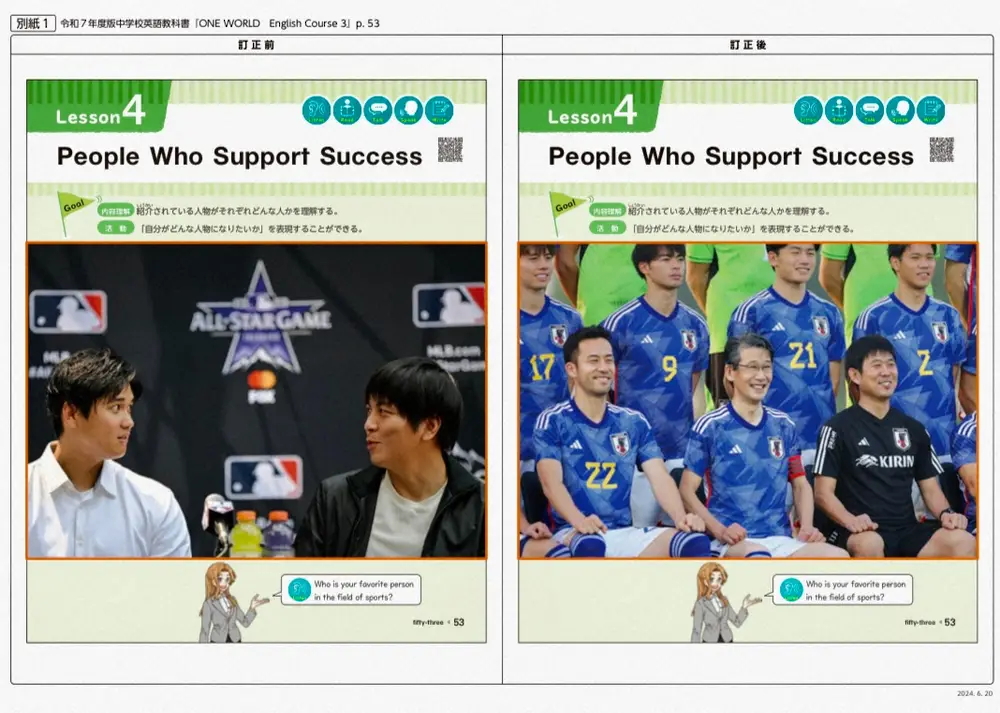Click the Listen ear icon on right page

pos(808,110)
